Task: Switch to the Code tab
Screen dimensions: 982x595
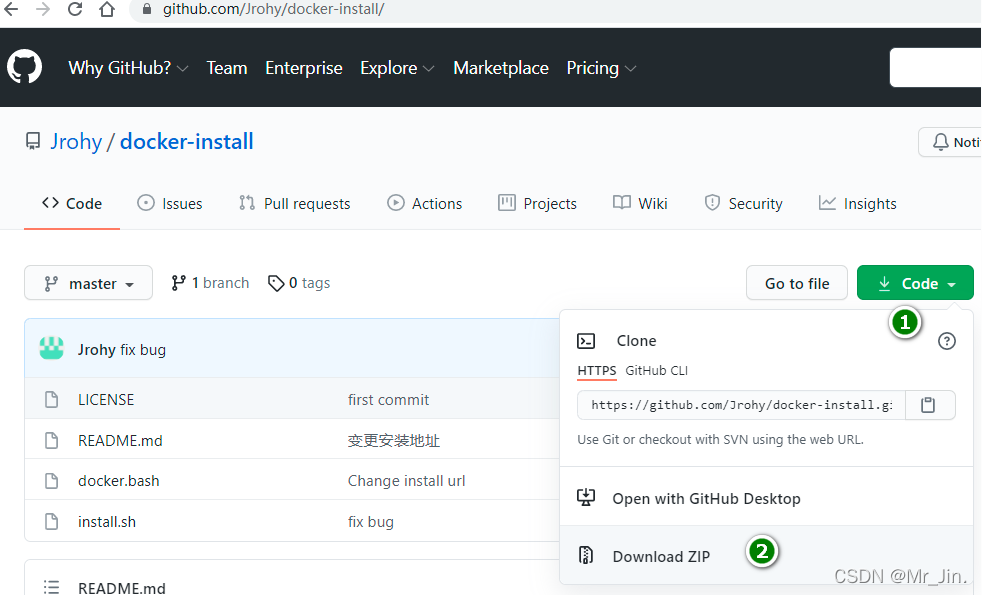Action: pyautogui.click(x=72, y=204)
